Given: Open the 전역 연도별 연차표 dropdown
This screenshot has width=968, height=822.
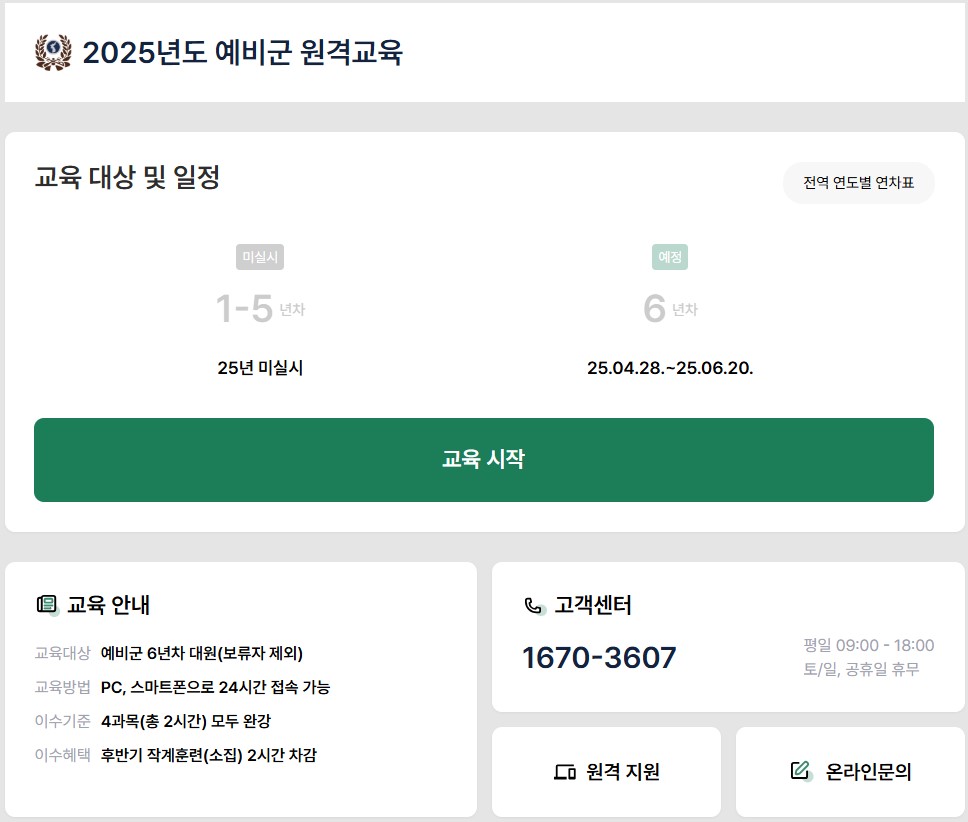Looking at the screenshot, I should point(858,184).
